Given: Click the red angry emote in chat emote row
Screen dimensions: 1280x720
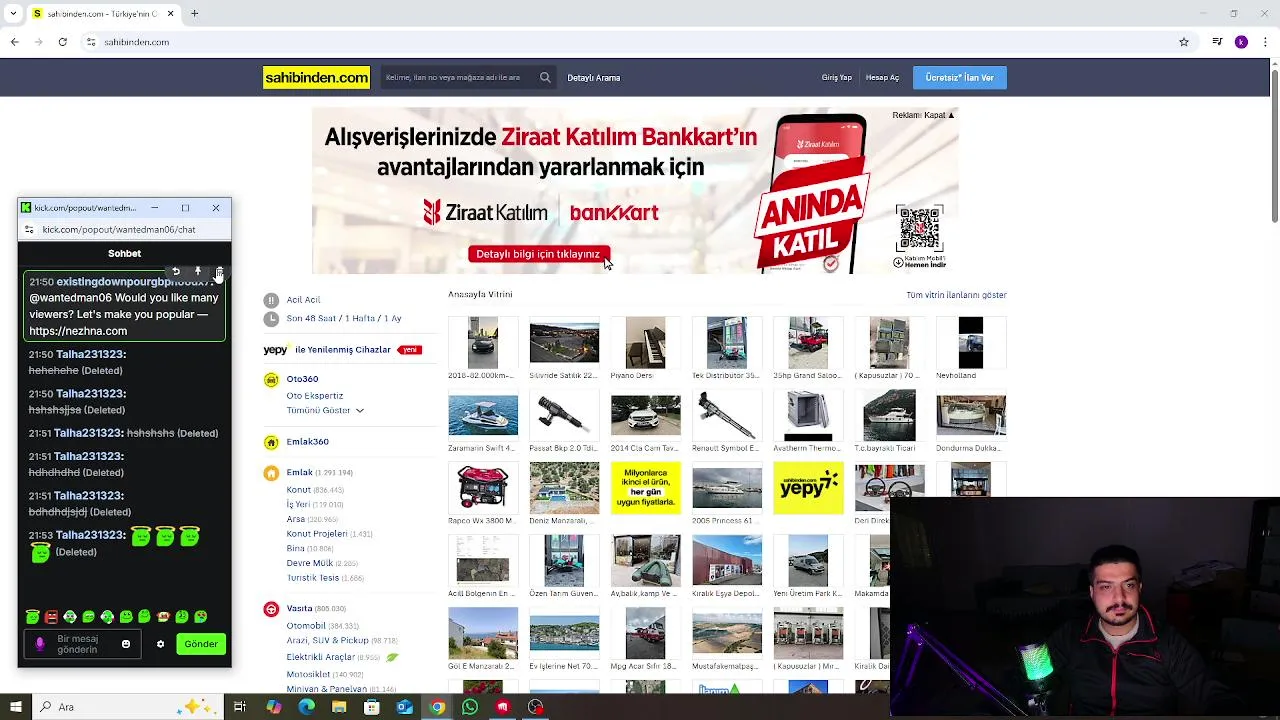Looking at the screenshot, I should click(x=51, y=617).
